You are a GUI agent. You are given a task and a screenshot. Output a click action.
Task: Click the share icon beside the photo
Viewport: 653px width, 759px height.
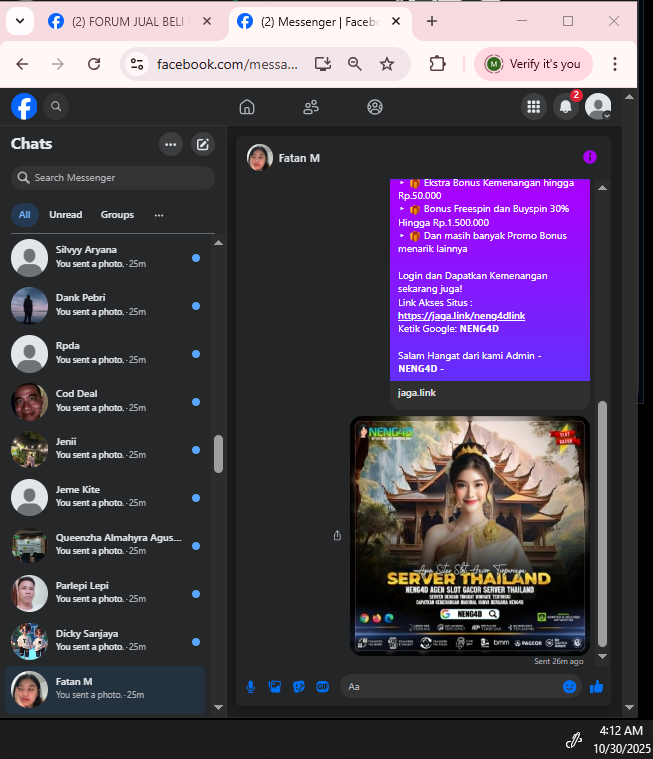(x=337, y=535)
